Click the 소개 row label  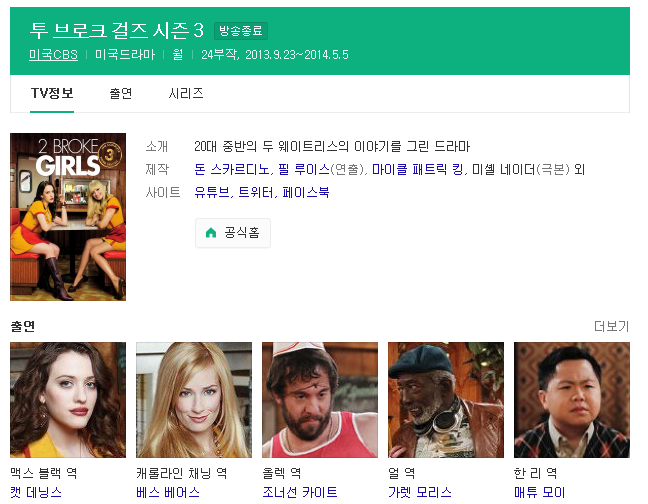click(157, 146)
